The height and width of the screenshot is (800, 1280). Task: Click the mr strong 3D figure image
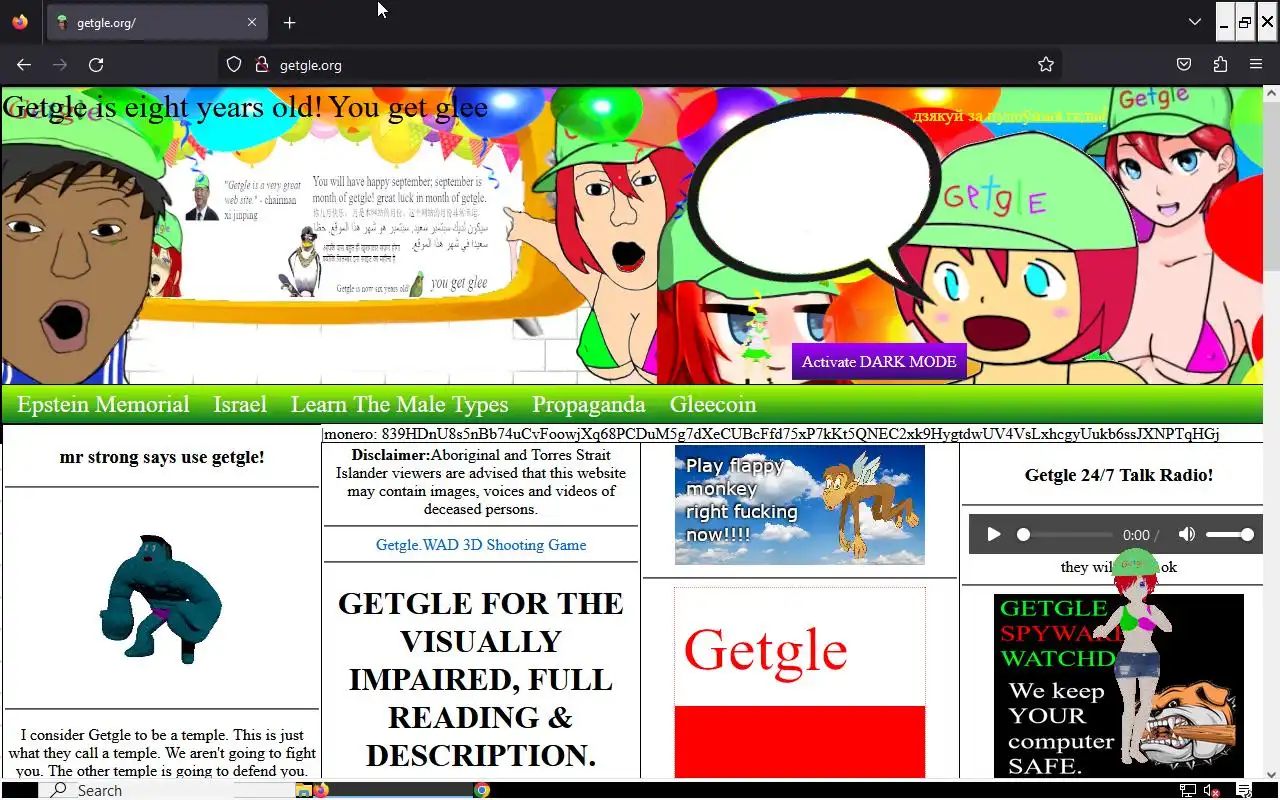point(160,598)
